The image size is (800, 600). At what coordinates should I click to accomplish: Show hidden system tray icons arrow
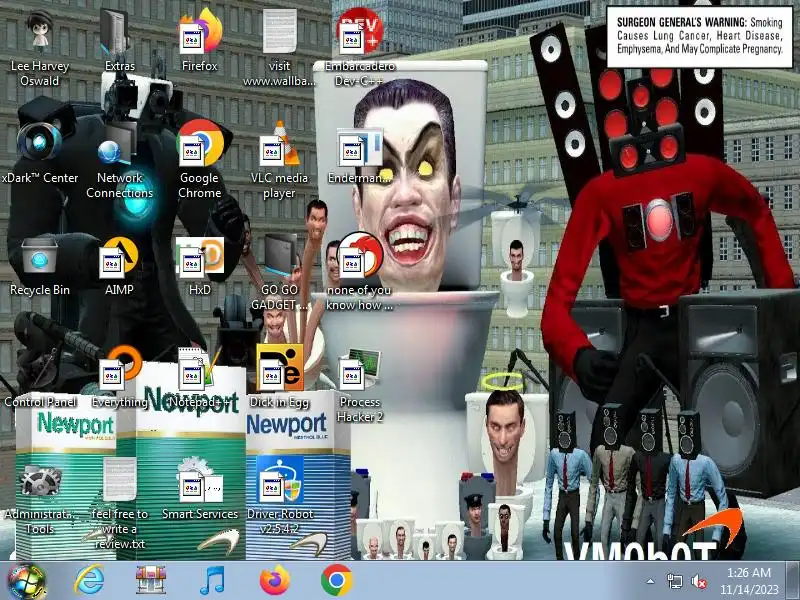click(x=651, y=581)
